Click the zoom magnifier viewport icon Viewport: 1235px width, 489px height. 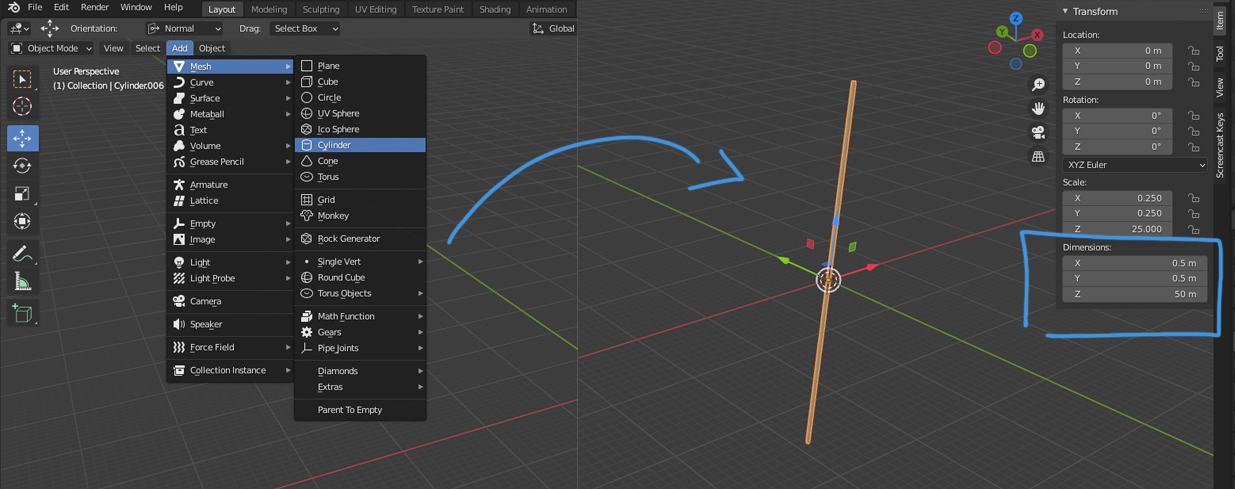coord(1038,85)
